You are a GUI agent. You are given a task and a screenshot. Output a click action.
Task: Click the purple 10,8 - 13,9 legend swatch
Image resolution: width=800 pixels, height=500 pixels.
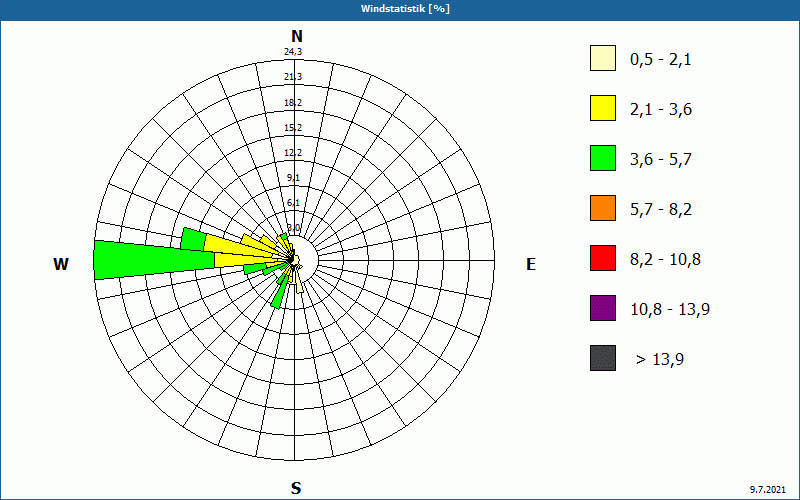[603, 308]
